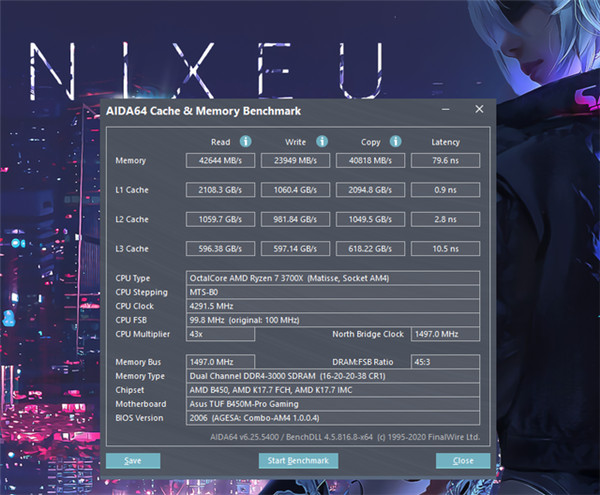Select the Memory Write value field

297,161
